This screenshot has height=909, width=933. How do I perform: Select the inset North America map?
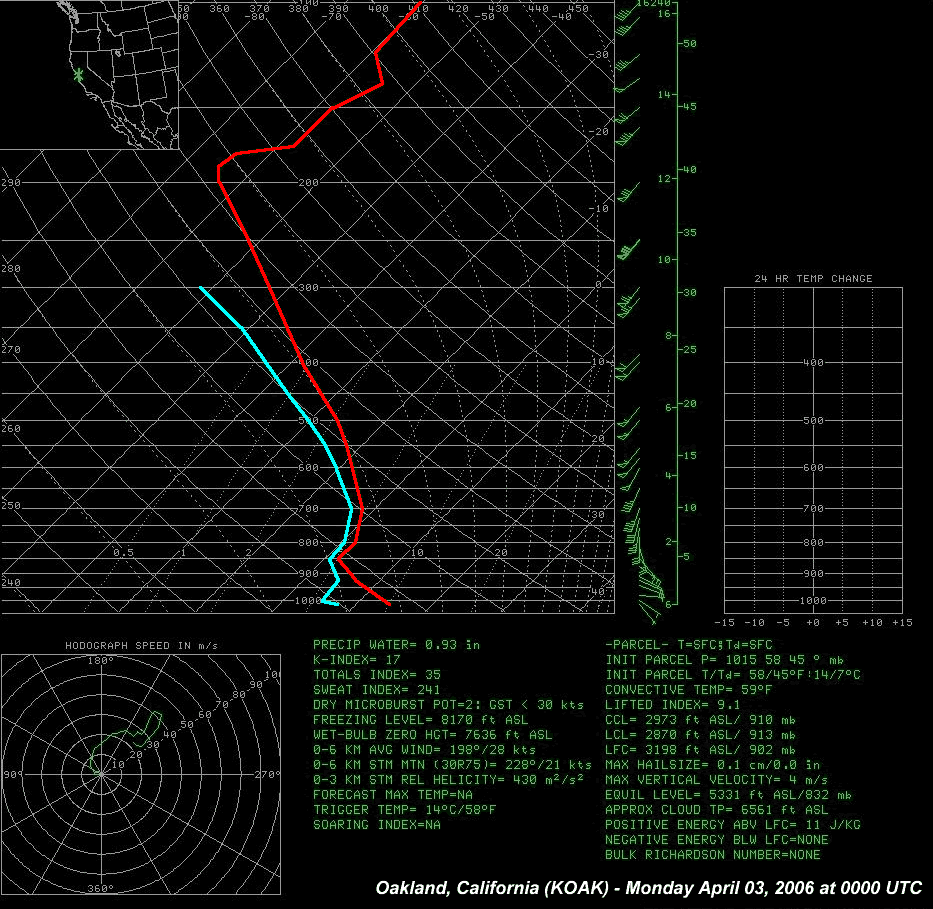coord(89,74)
